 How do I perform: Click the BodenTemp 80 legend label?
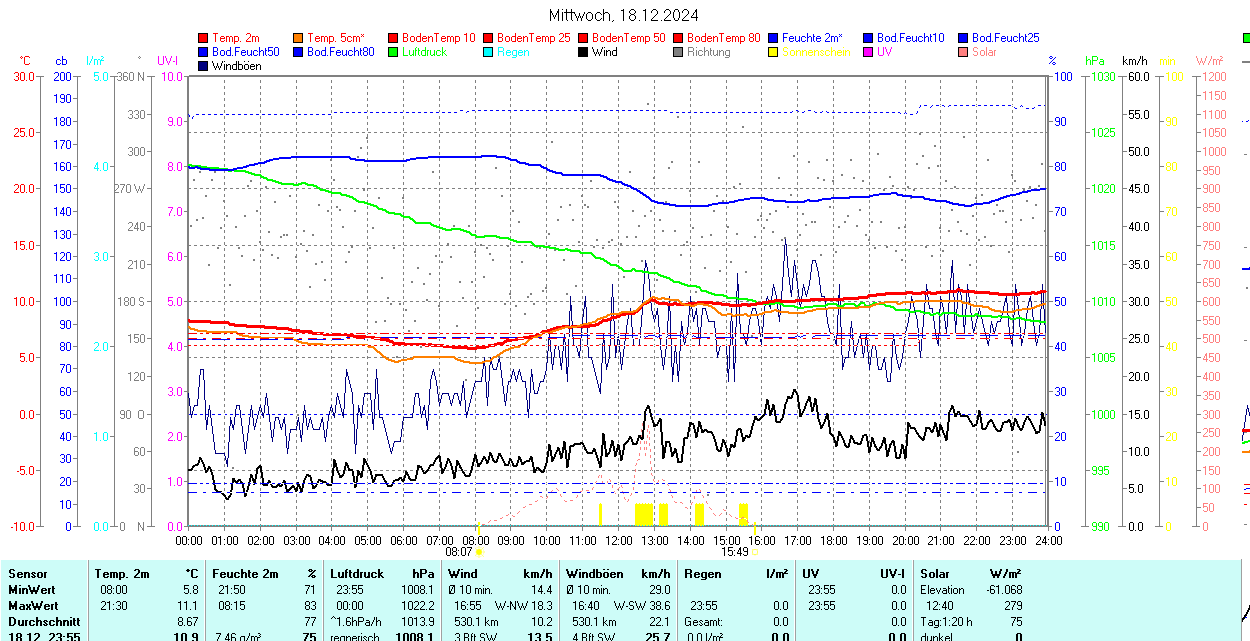(726, 38)
